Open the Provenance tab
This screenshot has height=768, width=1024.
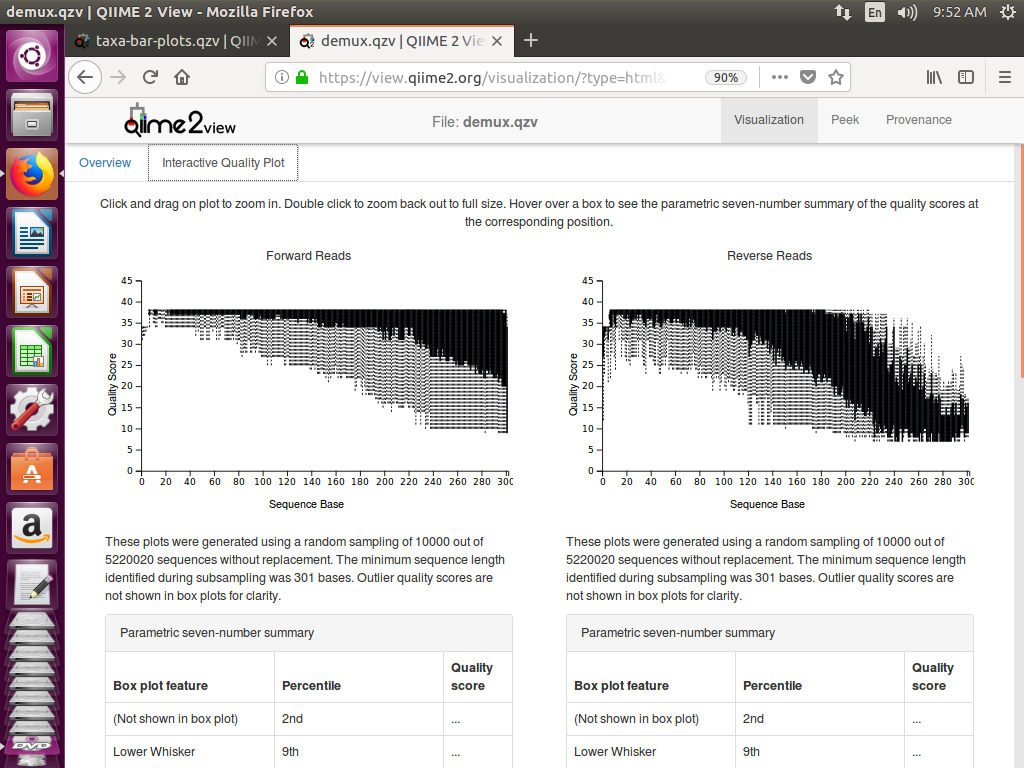click(918, 120)
